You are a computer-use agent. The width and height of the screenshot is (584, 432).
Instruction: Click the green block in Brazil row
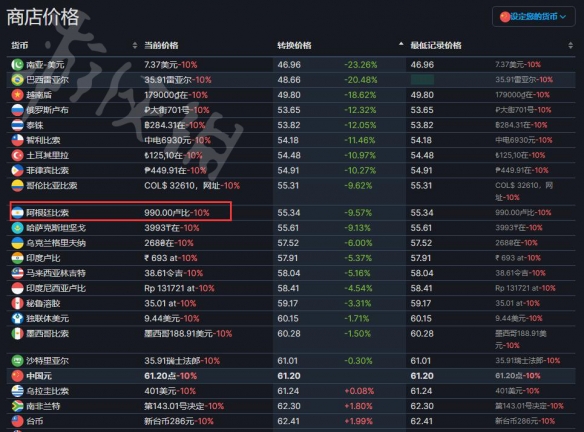[422, 79]
